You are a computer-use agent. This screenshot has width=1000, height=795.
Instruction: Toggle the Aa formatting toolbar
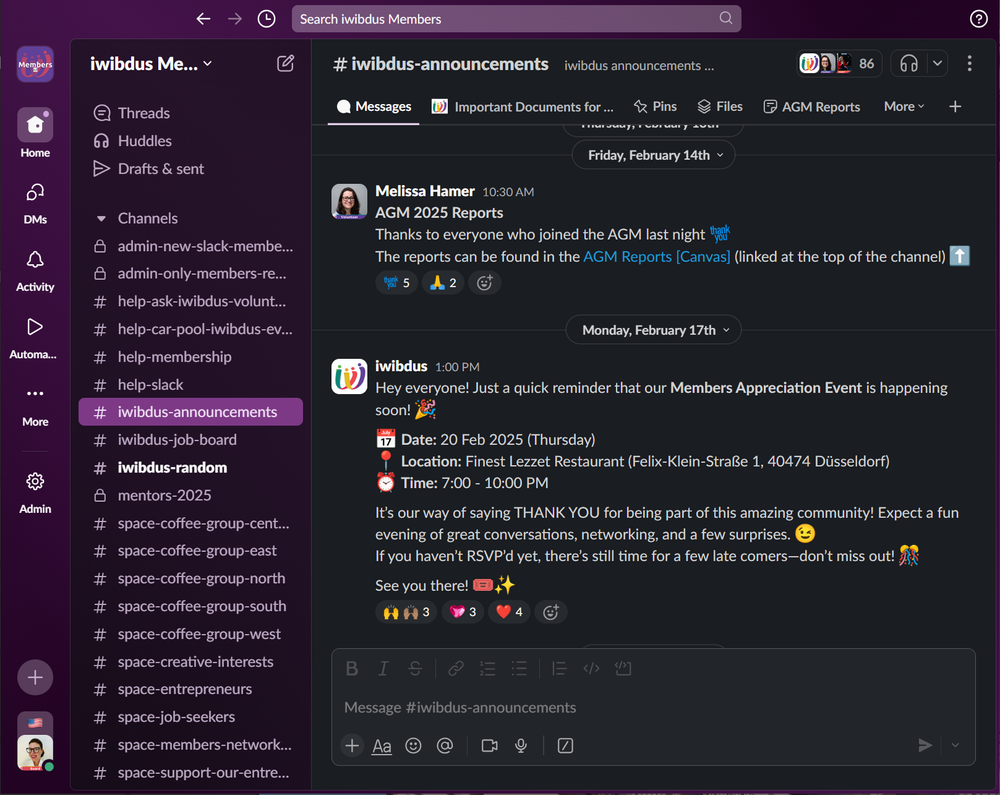(x=381, y=745)
